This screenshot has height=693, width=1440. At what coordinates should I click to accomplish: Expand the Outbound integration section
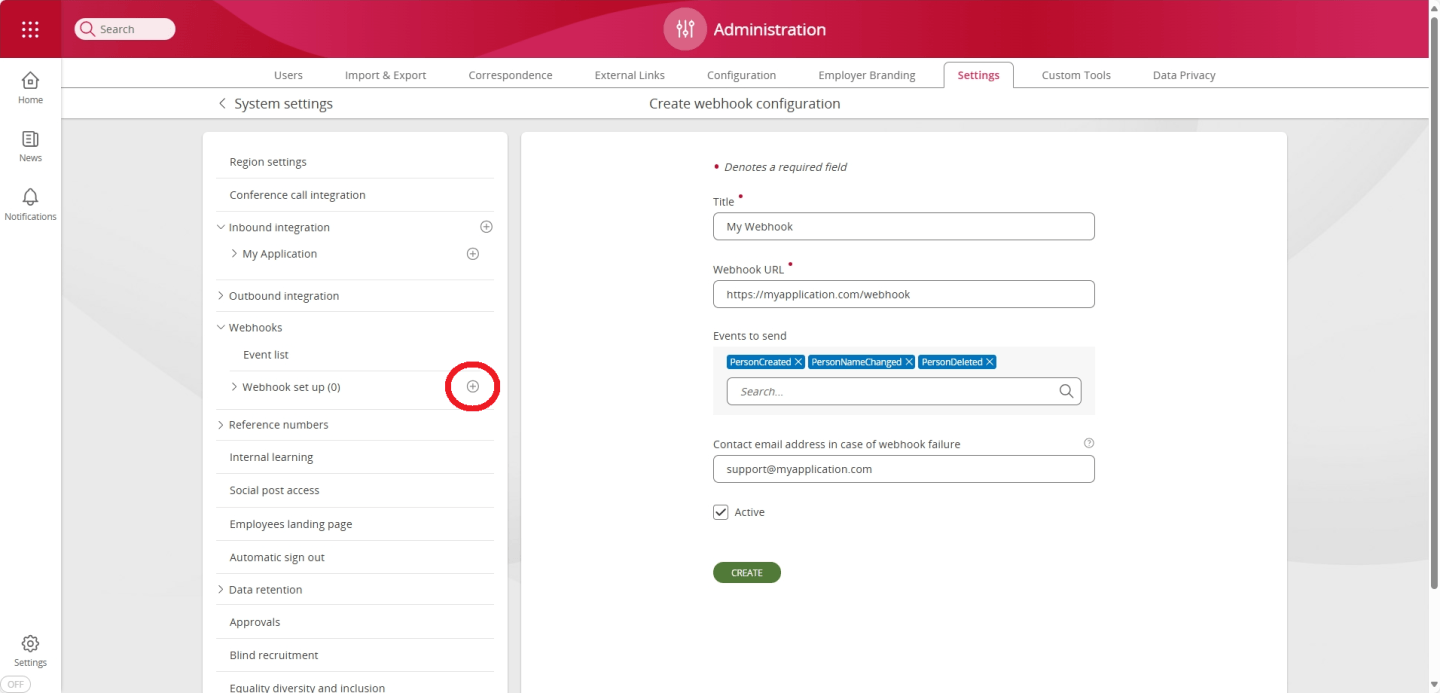[x=220, y=295]
